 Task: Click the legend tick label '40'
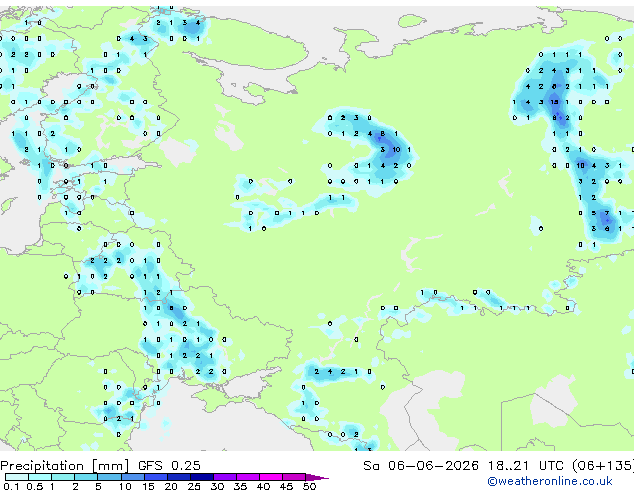(x=263, y=486)
